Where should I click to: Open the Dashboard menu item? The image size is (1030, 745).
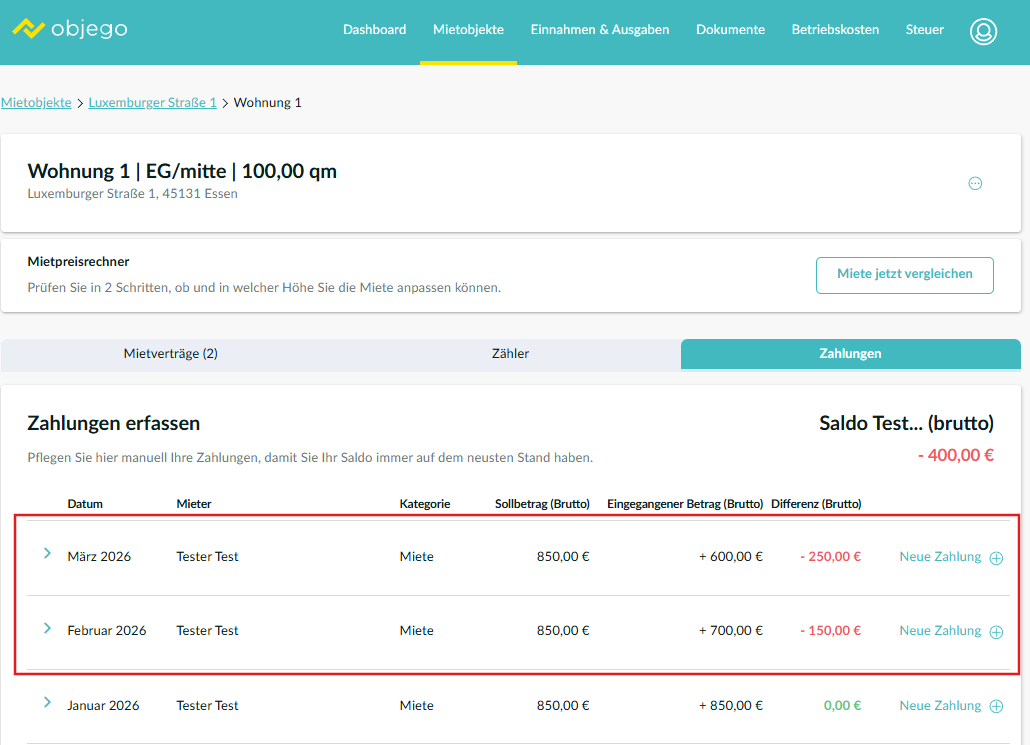click(374, 30)
